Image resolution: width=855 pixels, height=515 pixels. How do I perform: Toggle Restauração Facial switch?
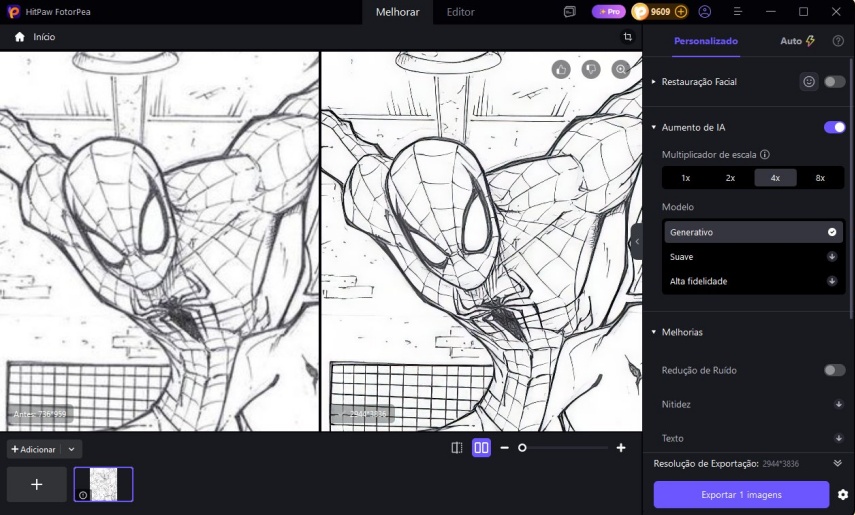pyautogui.click(x=834, y=82)
